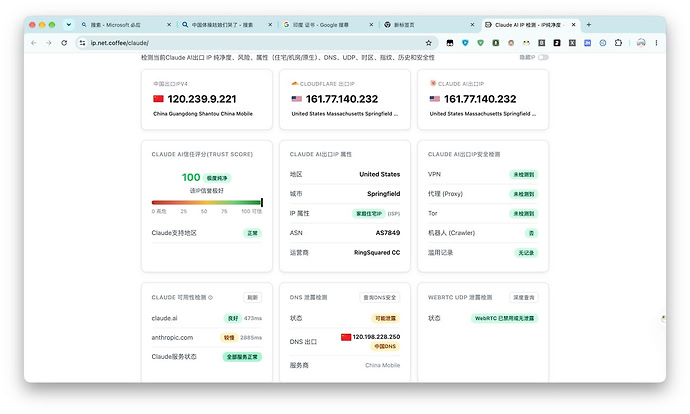Open the orange round face extension icon
The image size is (690, 414).
point(511,43)
